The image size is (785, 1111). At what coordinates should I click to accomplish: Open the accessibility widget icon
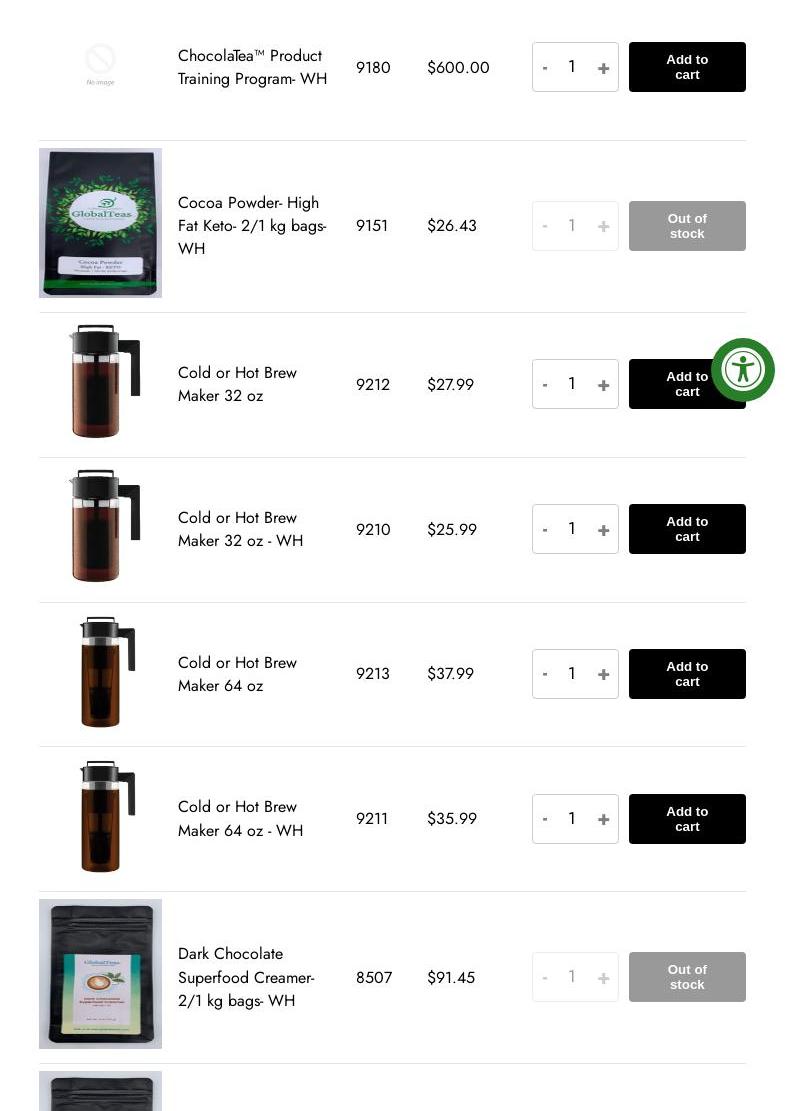[742, 370]
